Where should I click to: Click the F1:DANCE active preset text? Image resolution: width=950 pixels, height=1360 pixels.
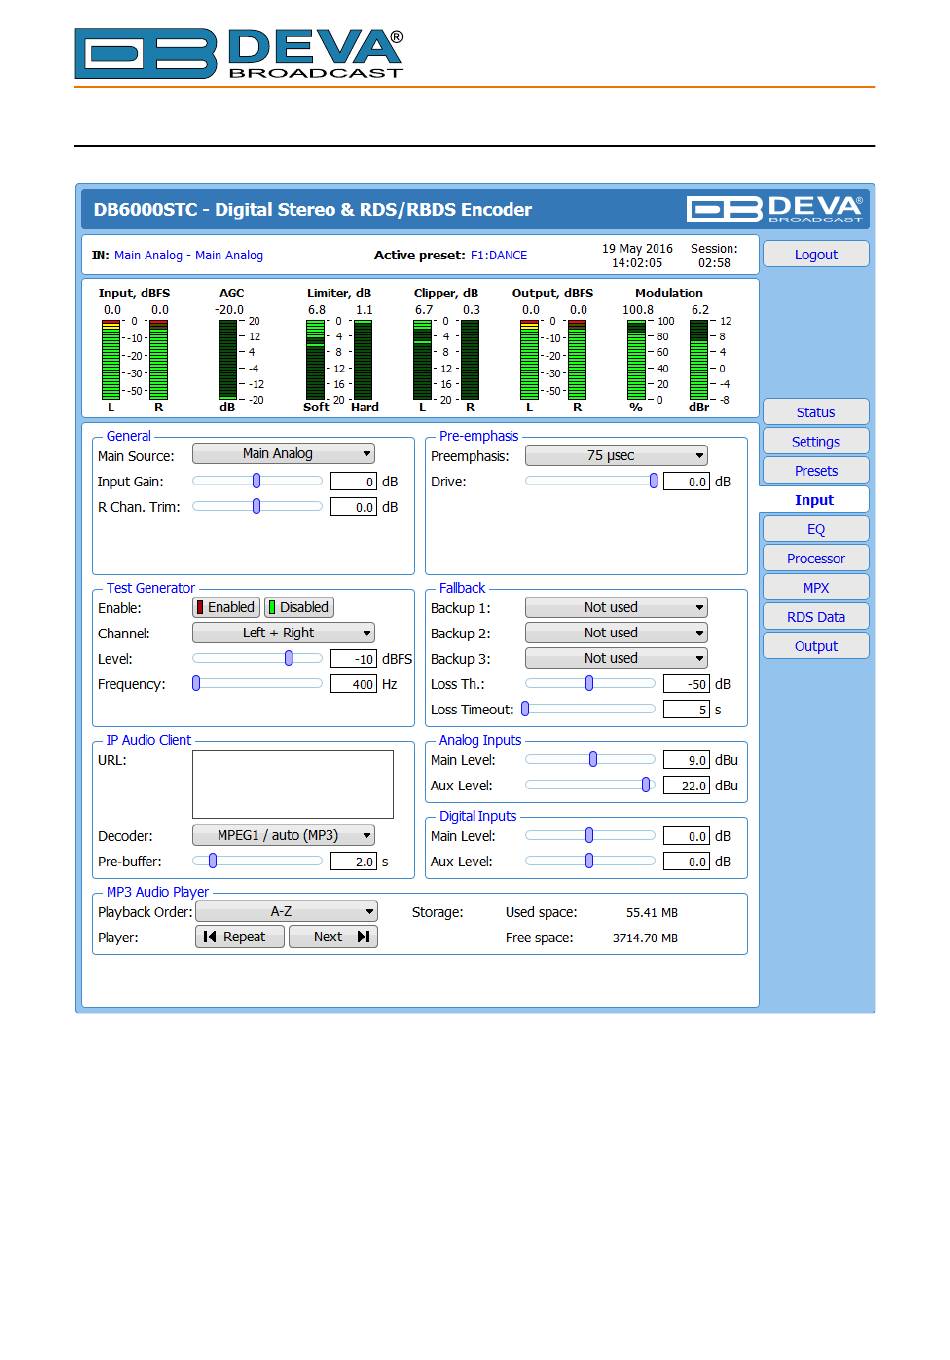499,255
